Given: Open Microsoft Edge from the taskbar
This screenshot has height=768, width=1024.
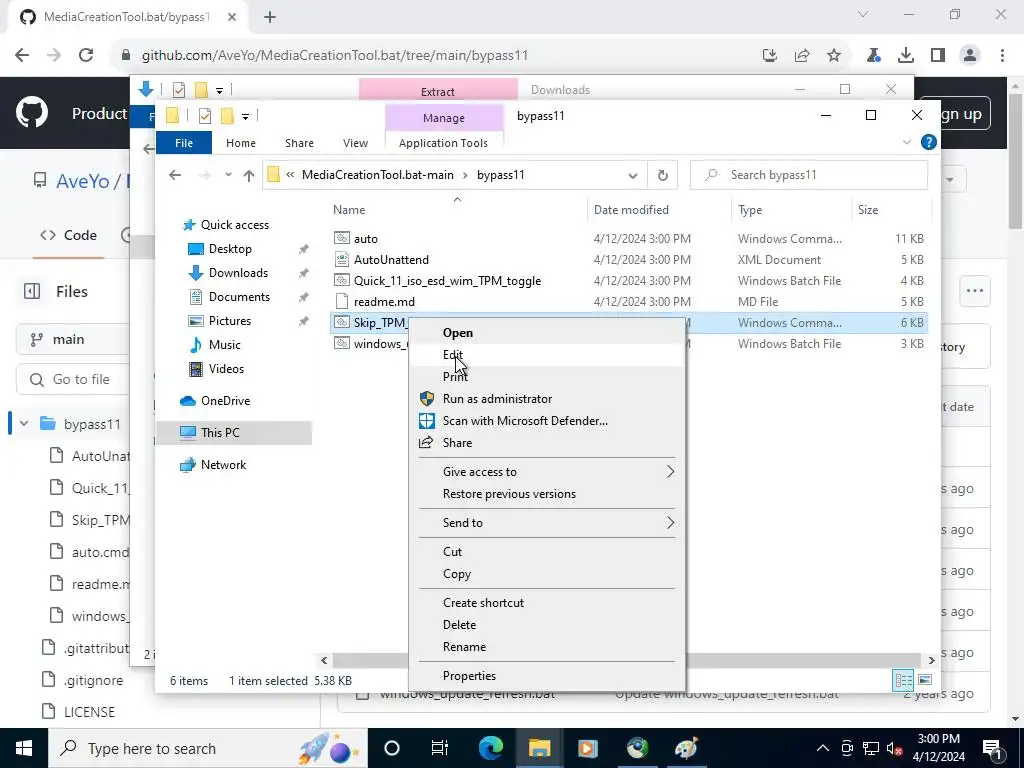Looking at the screenshot, I should (491, 748).
